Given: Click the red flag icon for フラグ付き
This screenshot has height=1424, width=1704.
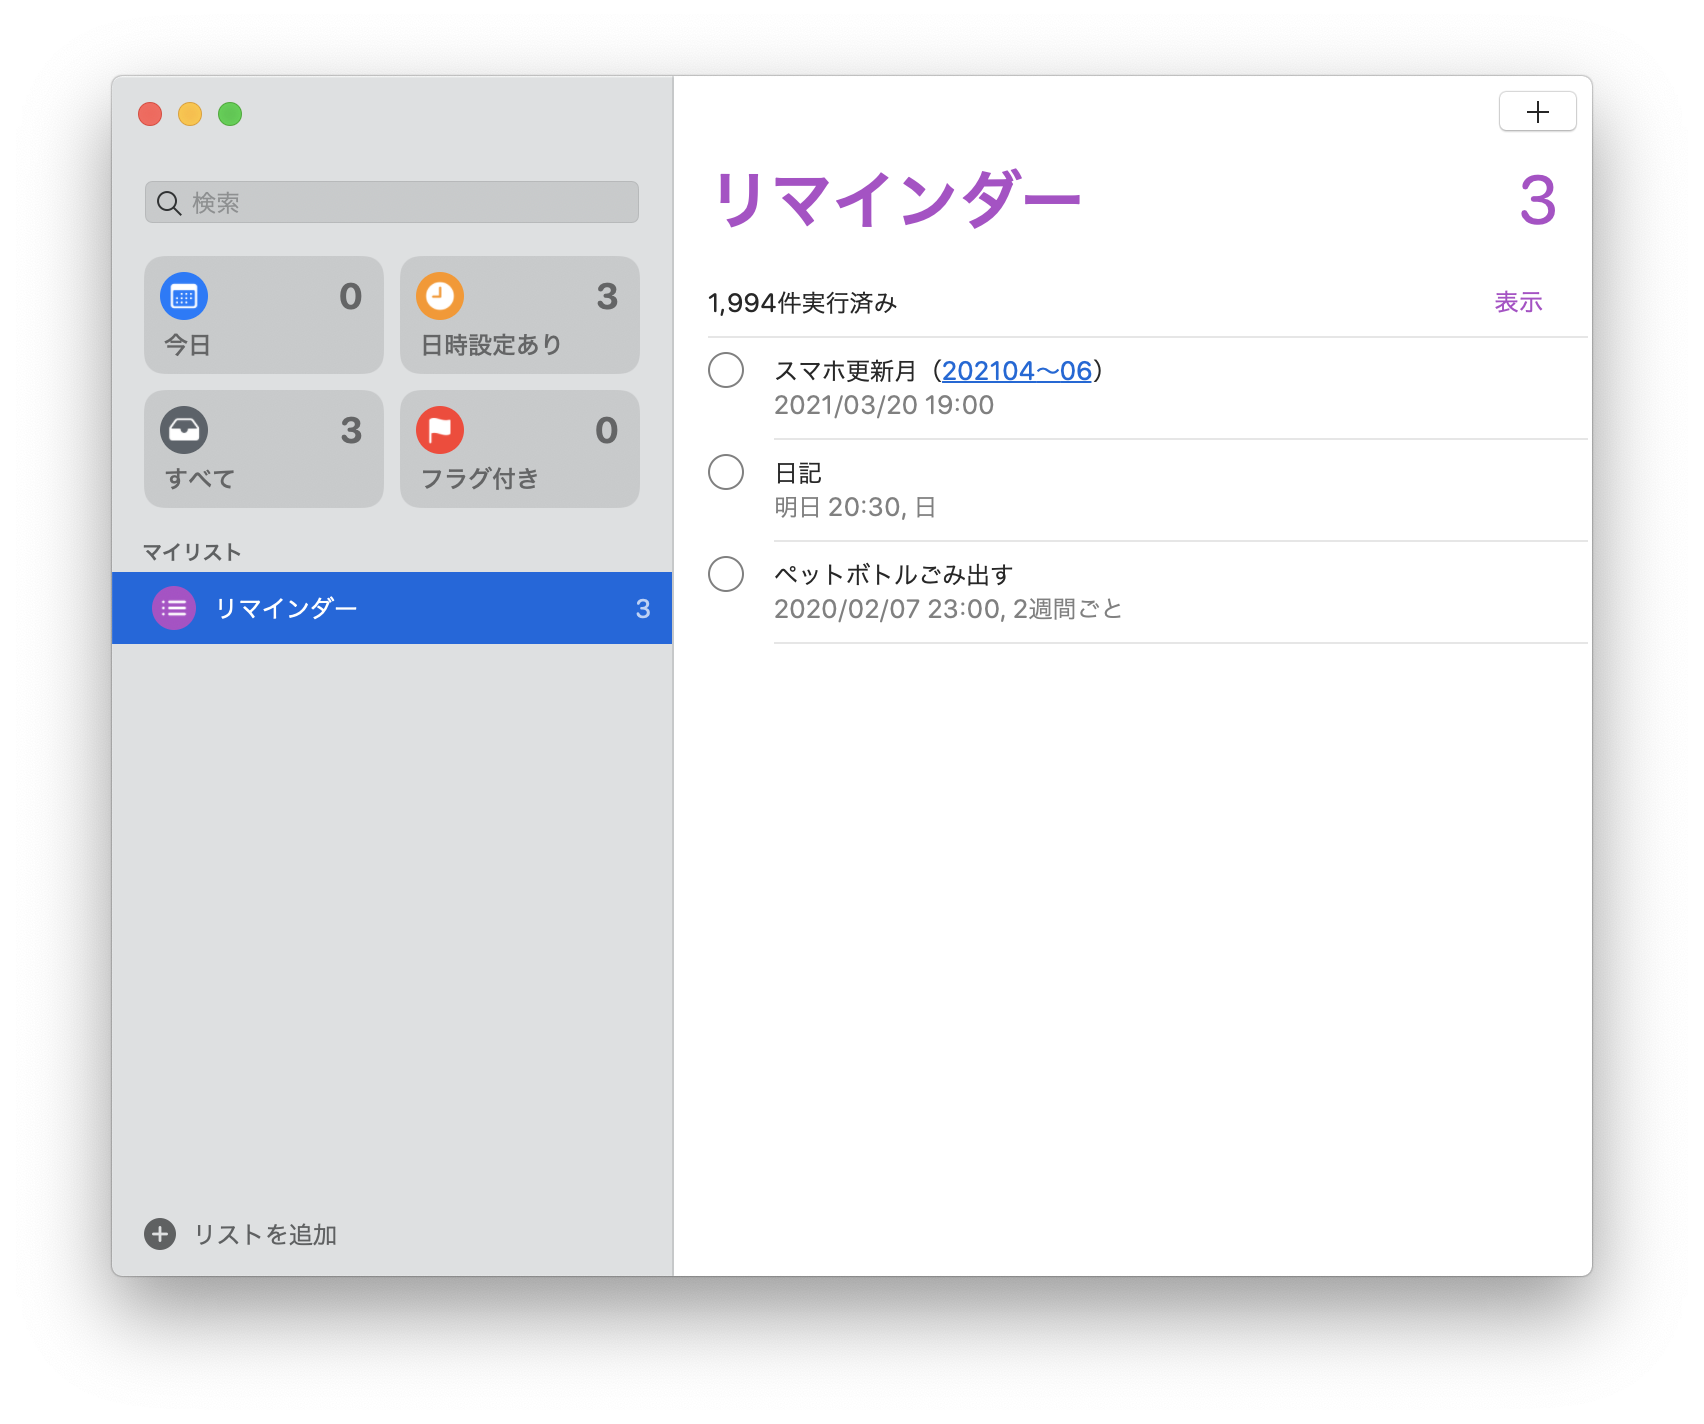Looking at the screenshot, I should (440, 430).
